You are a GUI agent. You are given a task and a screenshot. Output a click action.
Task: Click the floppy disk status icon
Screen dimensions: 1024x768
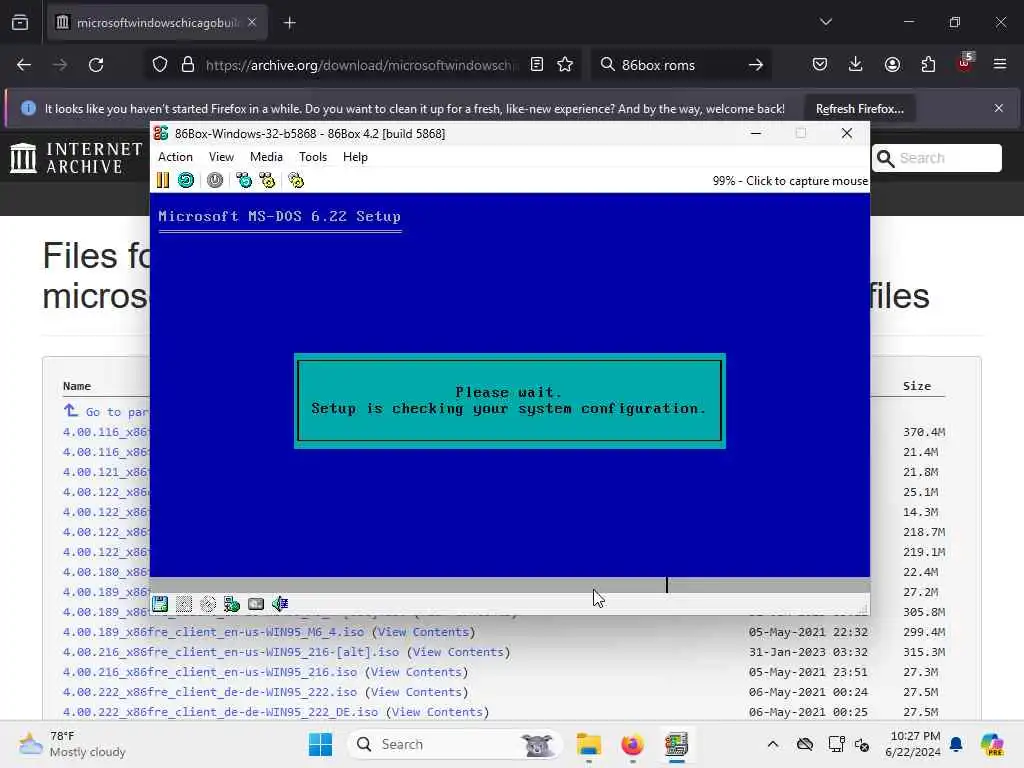[160, 603]
